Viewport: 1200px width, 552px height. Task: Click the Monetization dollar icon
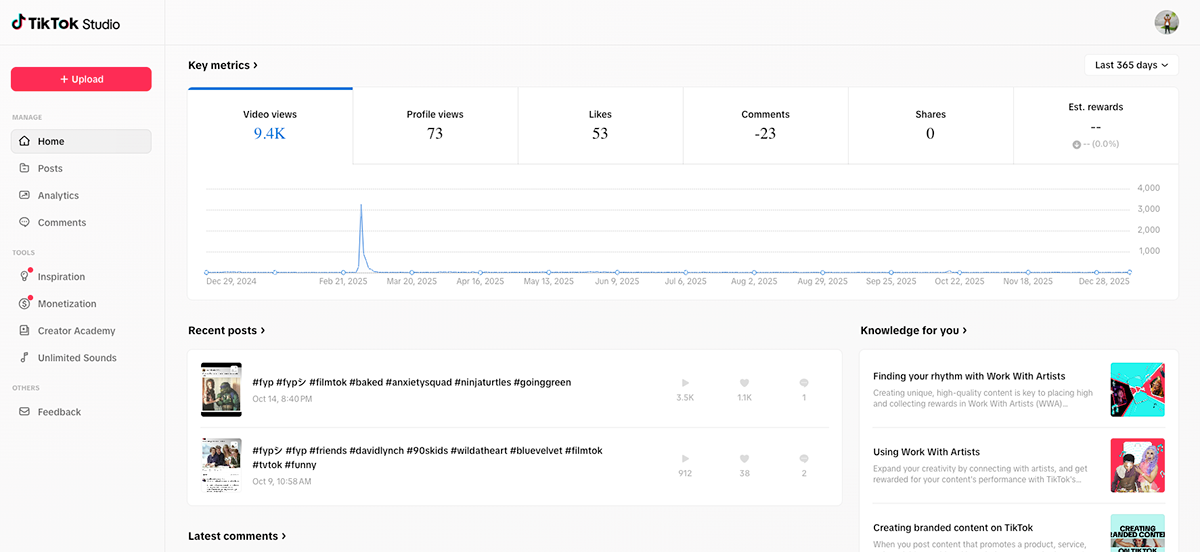point(25,304)
